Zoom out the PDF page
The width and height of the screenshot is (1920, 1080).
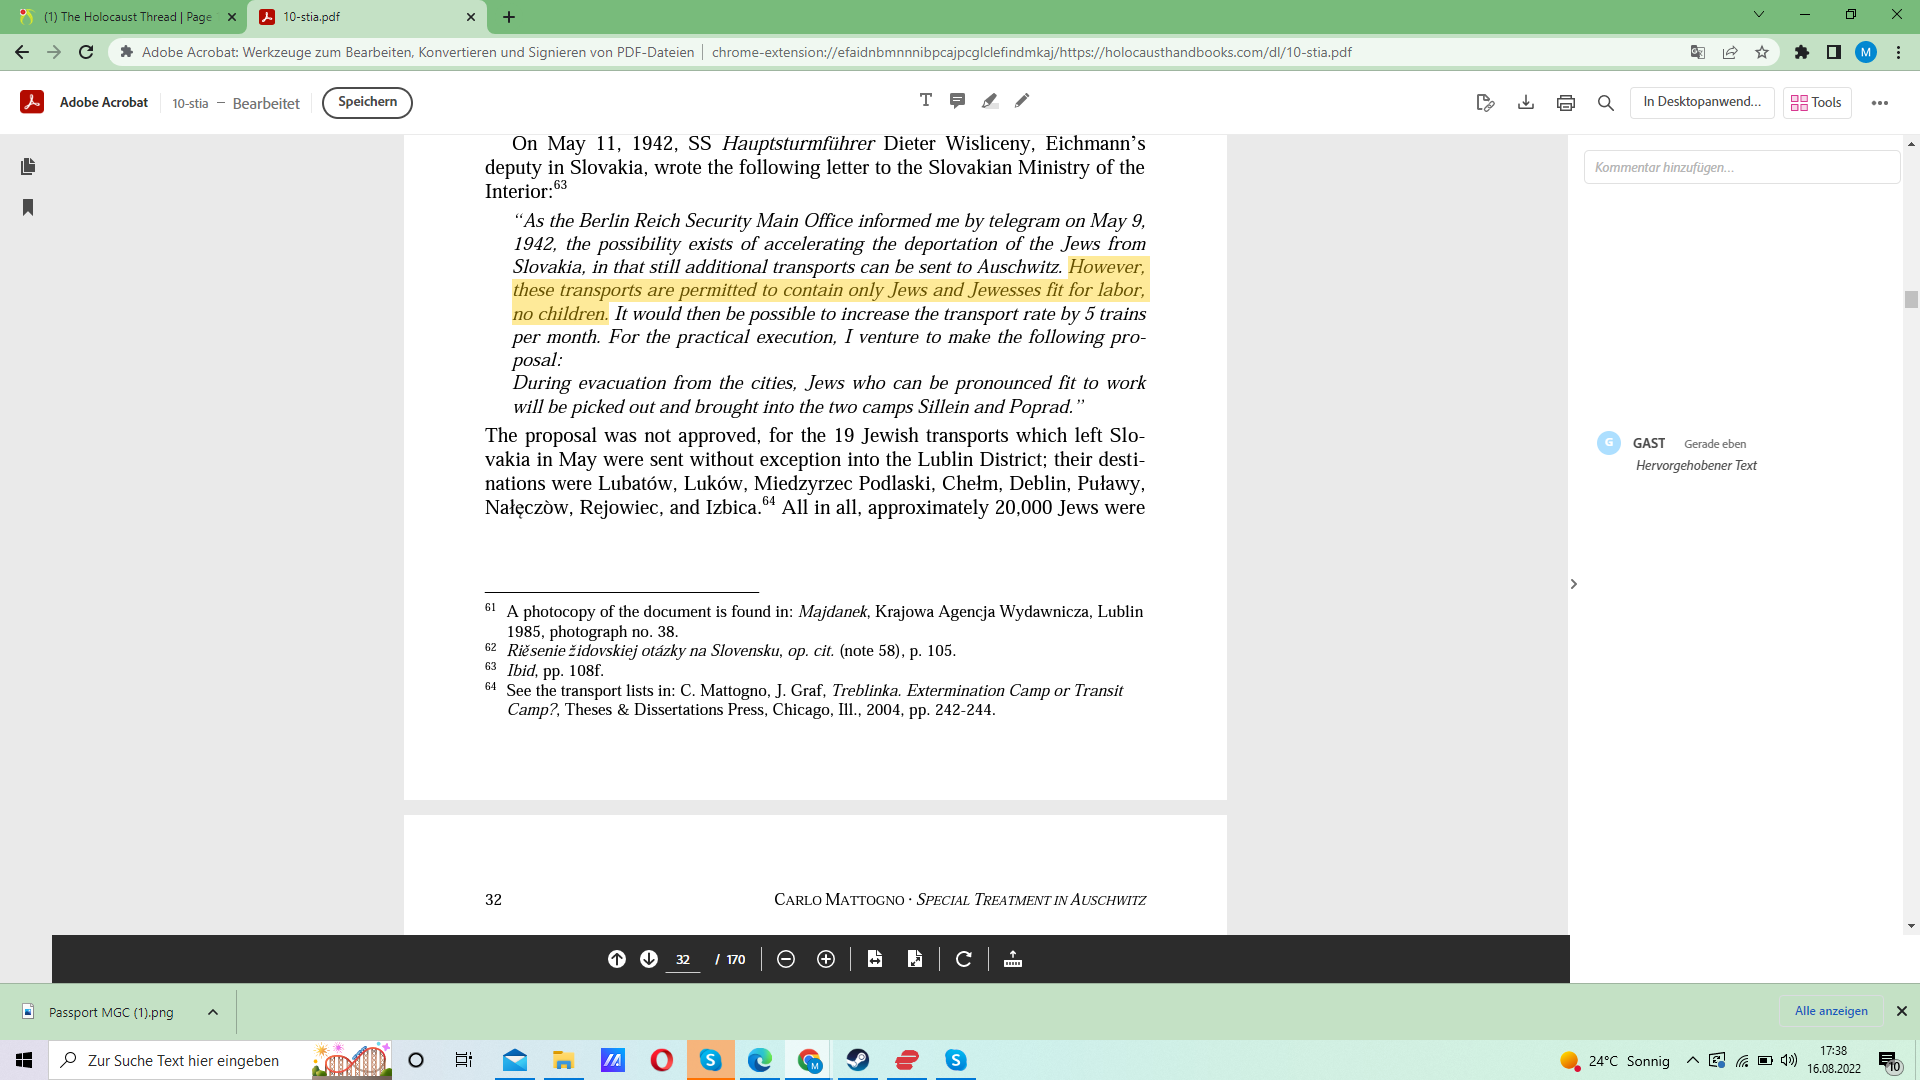786,959
